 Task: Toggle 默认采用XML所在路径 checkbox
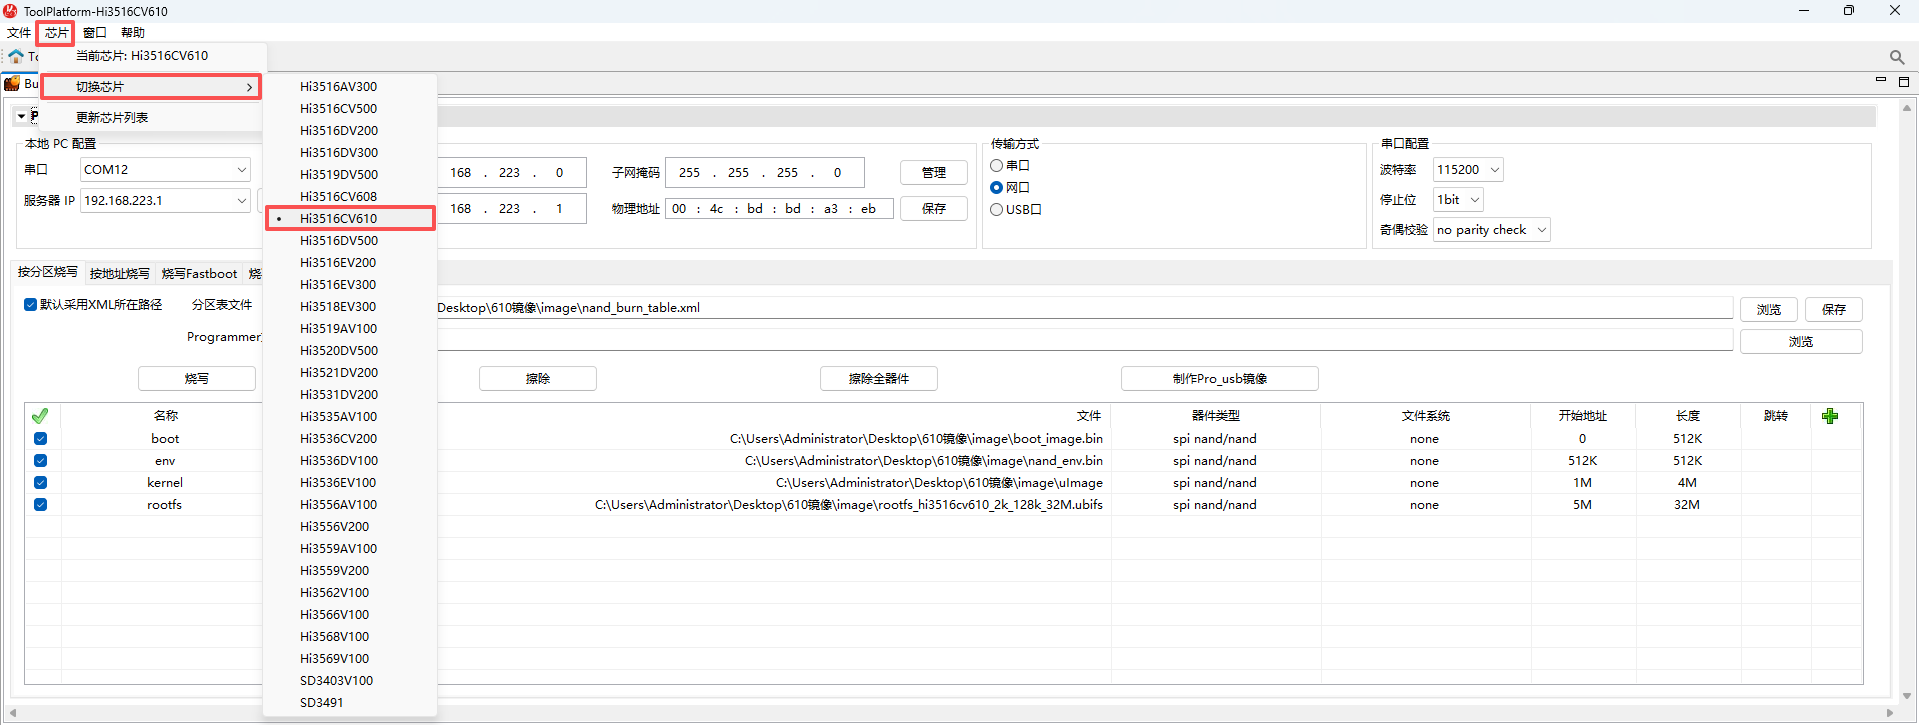tap(30, 305)
